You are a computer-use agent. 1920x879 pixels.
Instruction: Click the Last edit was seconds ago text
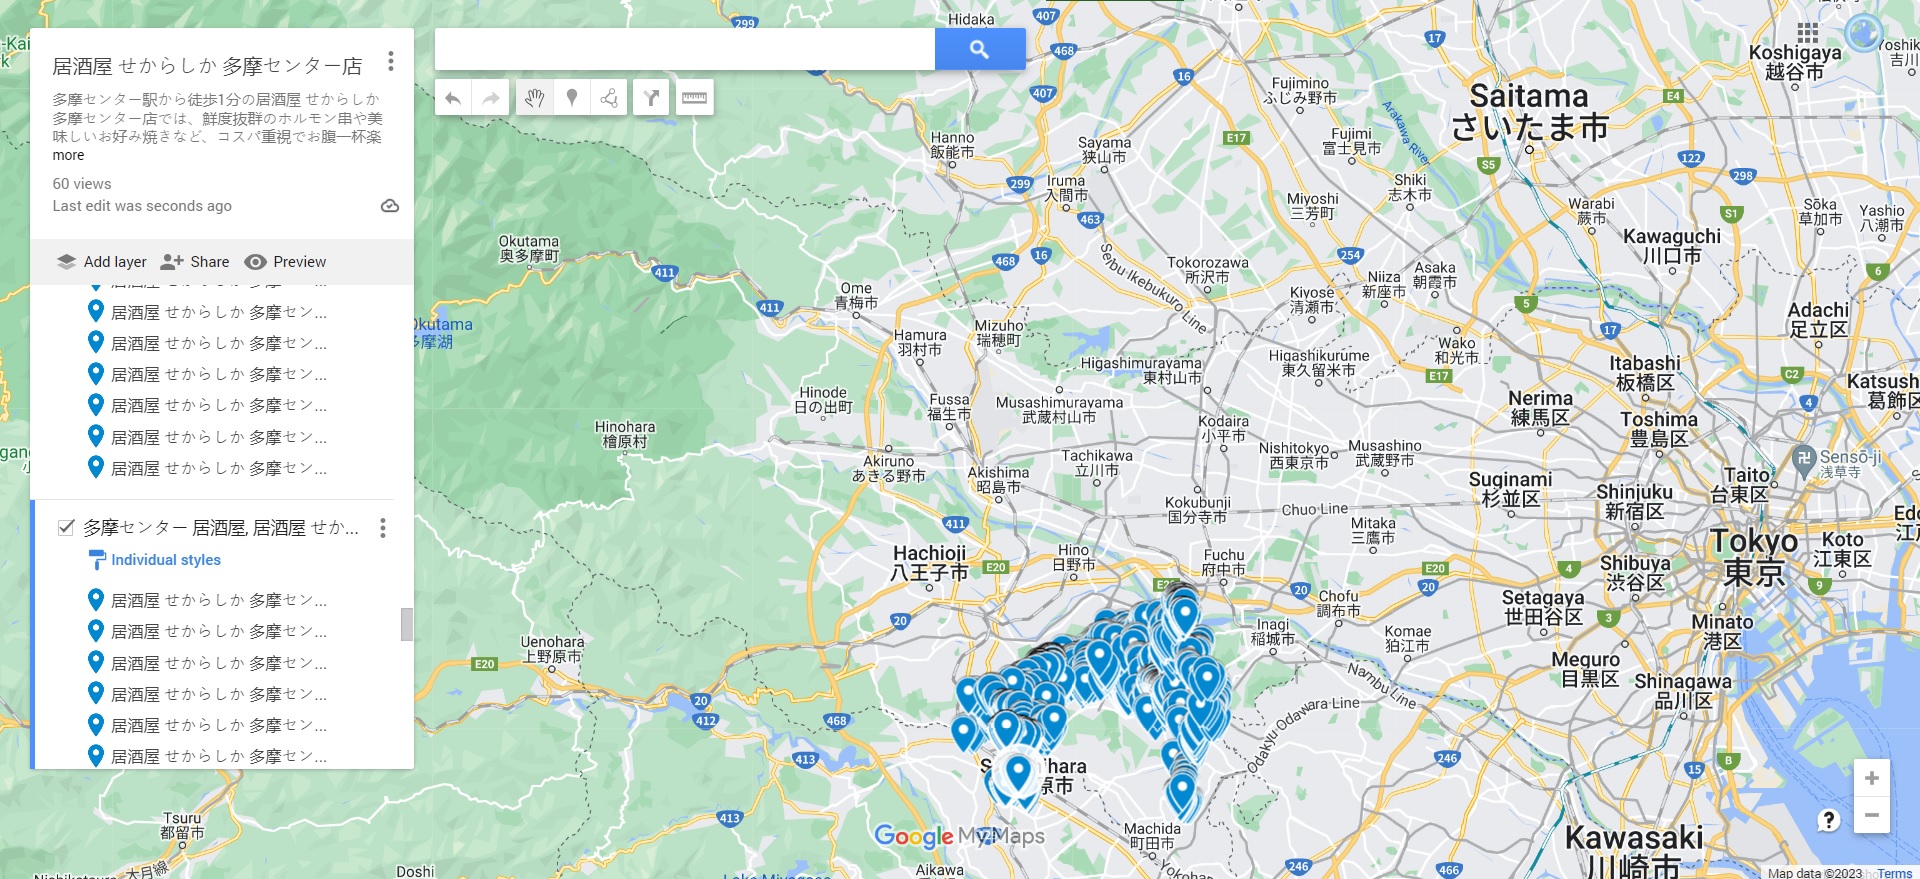coord(142,206)
